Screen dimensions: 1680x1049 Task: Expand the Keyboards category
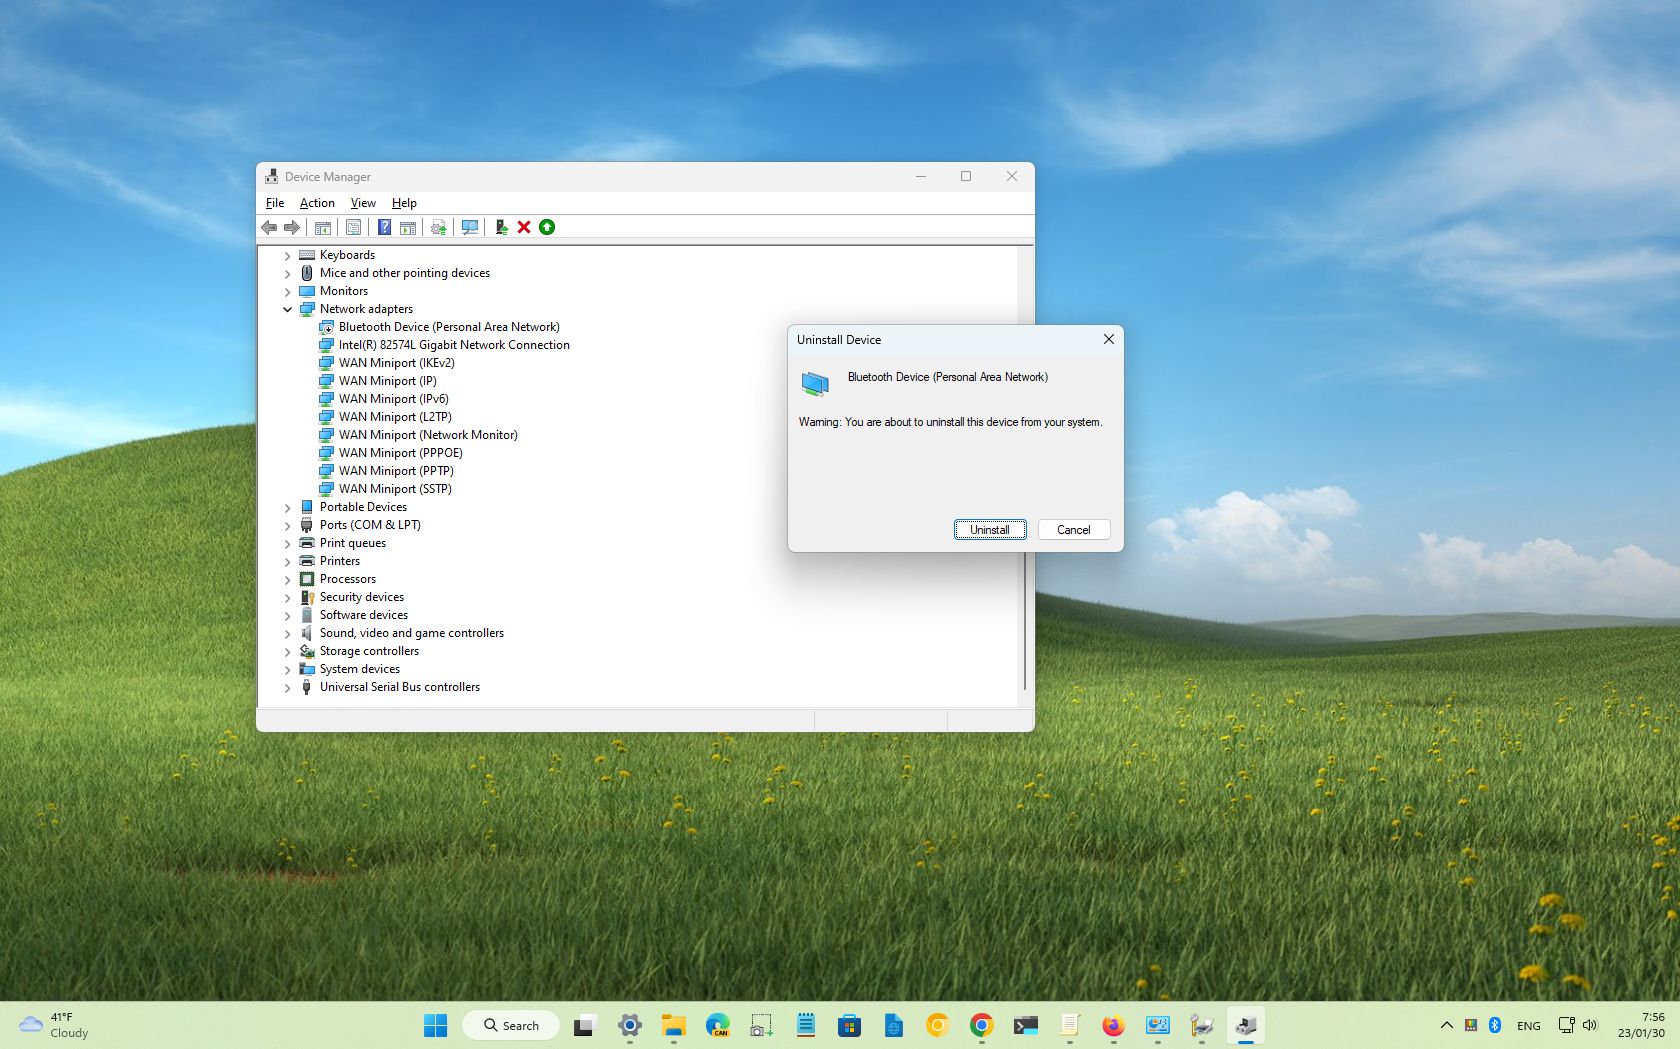pos(288,256)
